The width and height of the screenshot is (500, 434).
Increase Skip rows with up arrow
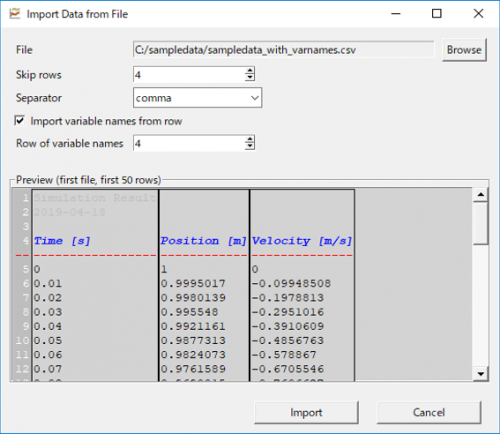[250, 70]
